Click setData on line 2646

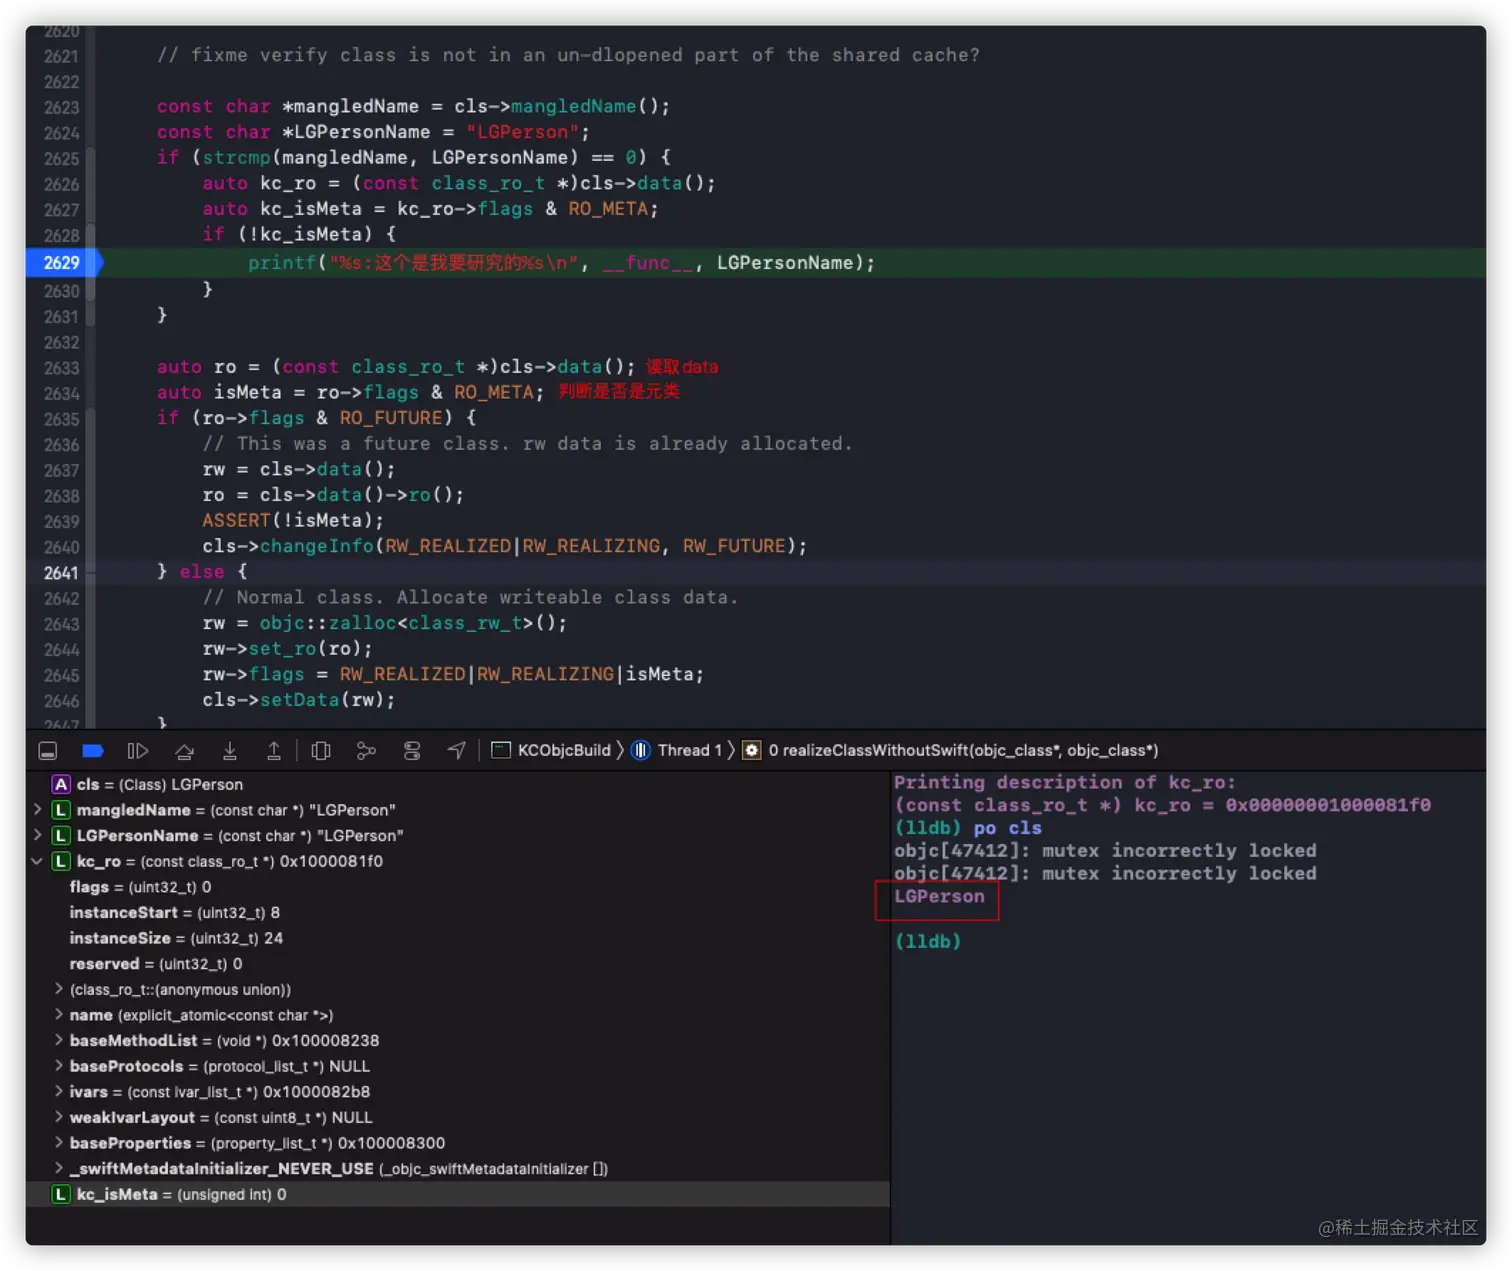(300, 700)
